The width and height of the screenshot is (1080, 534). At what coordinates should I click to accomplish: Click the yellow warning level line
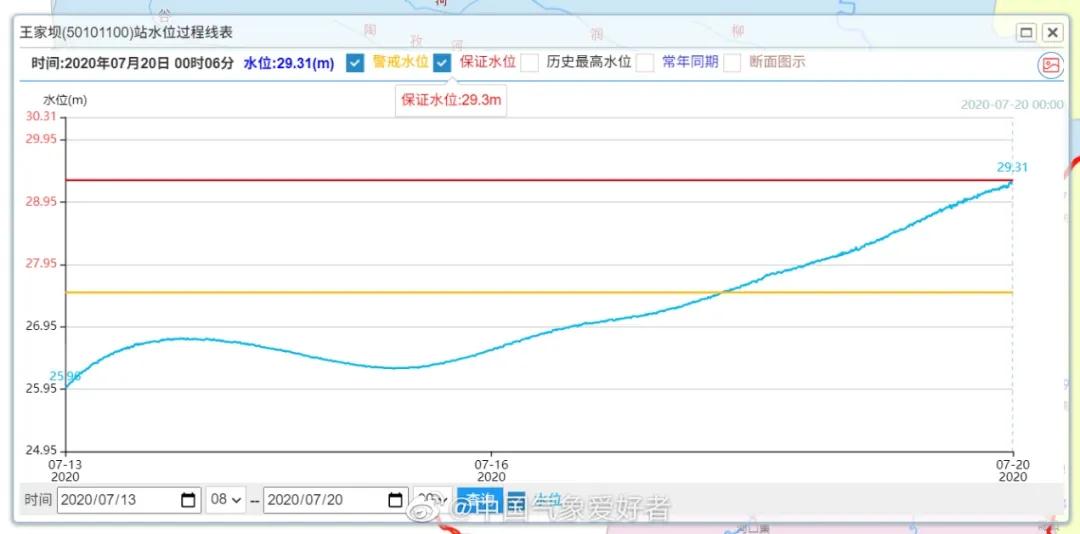(539, 292)
